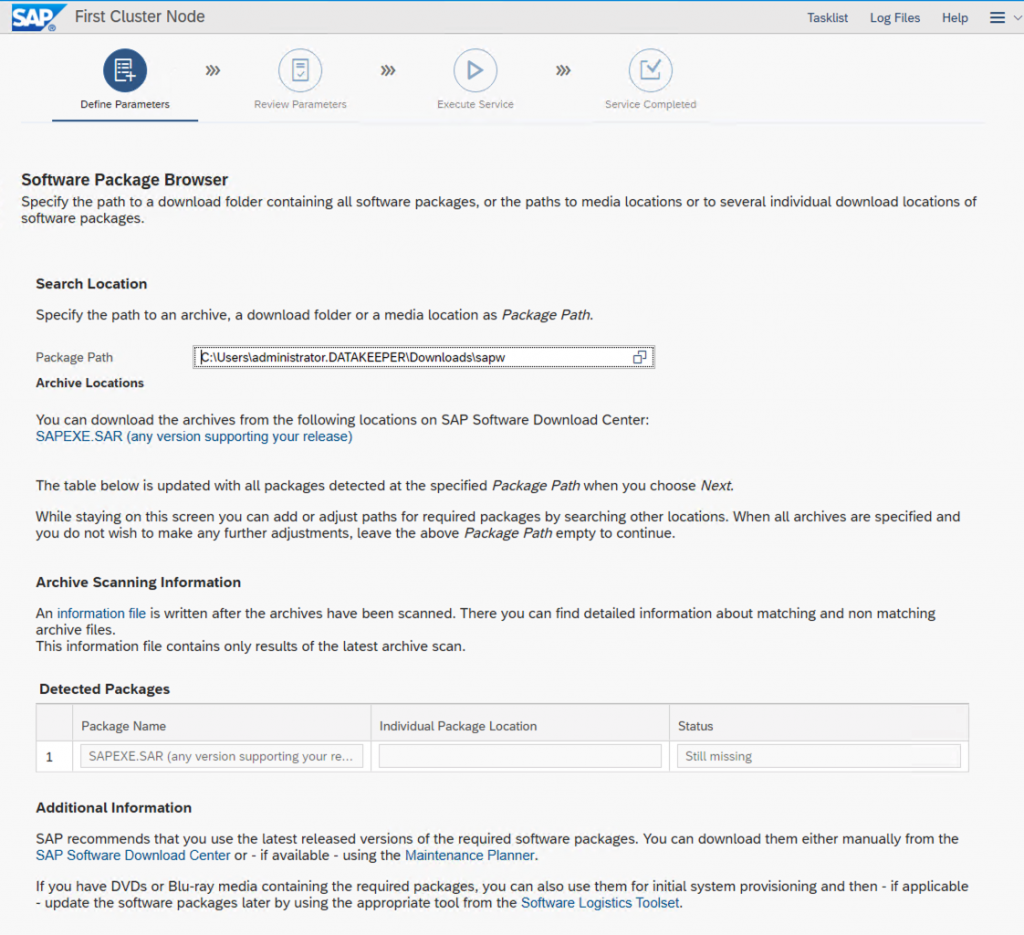Open SAP Software Download Center link
The width and height of the screenshot is (1024, 935).
(x=133, y=855)
